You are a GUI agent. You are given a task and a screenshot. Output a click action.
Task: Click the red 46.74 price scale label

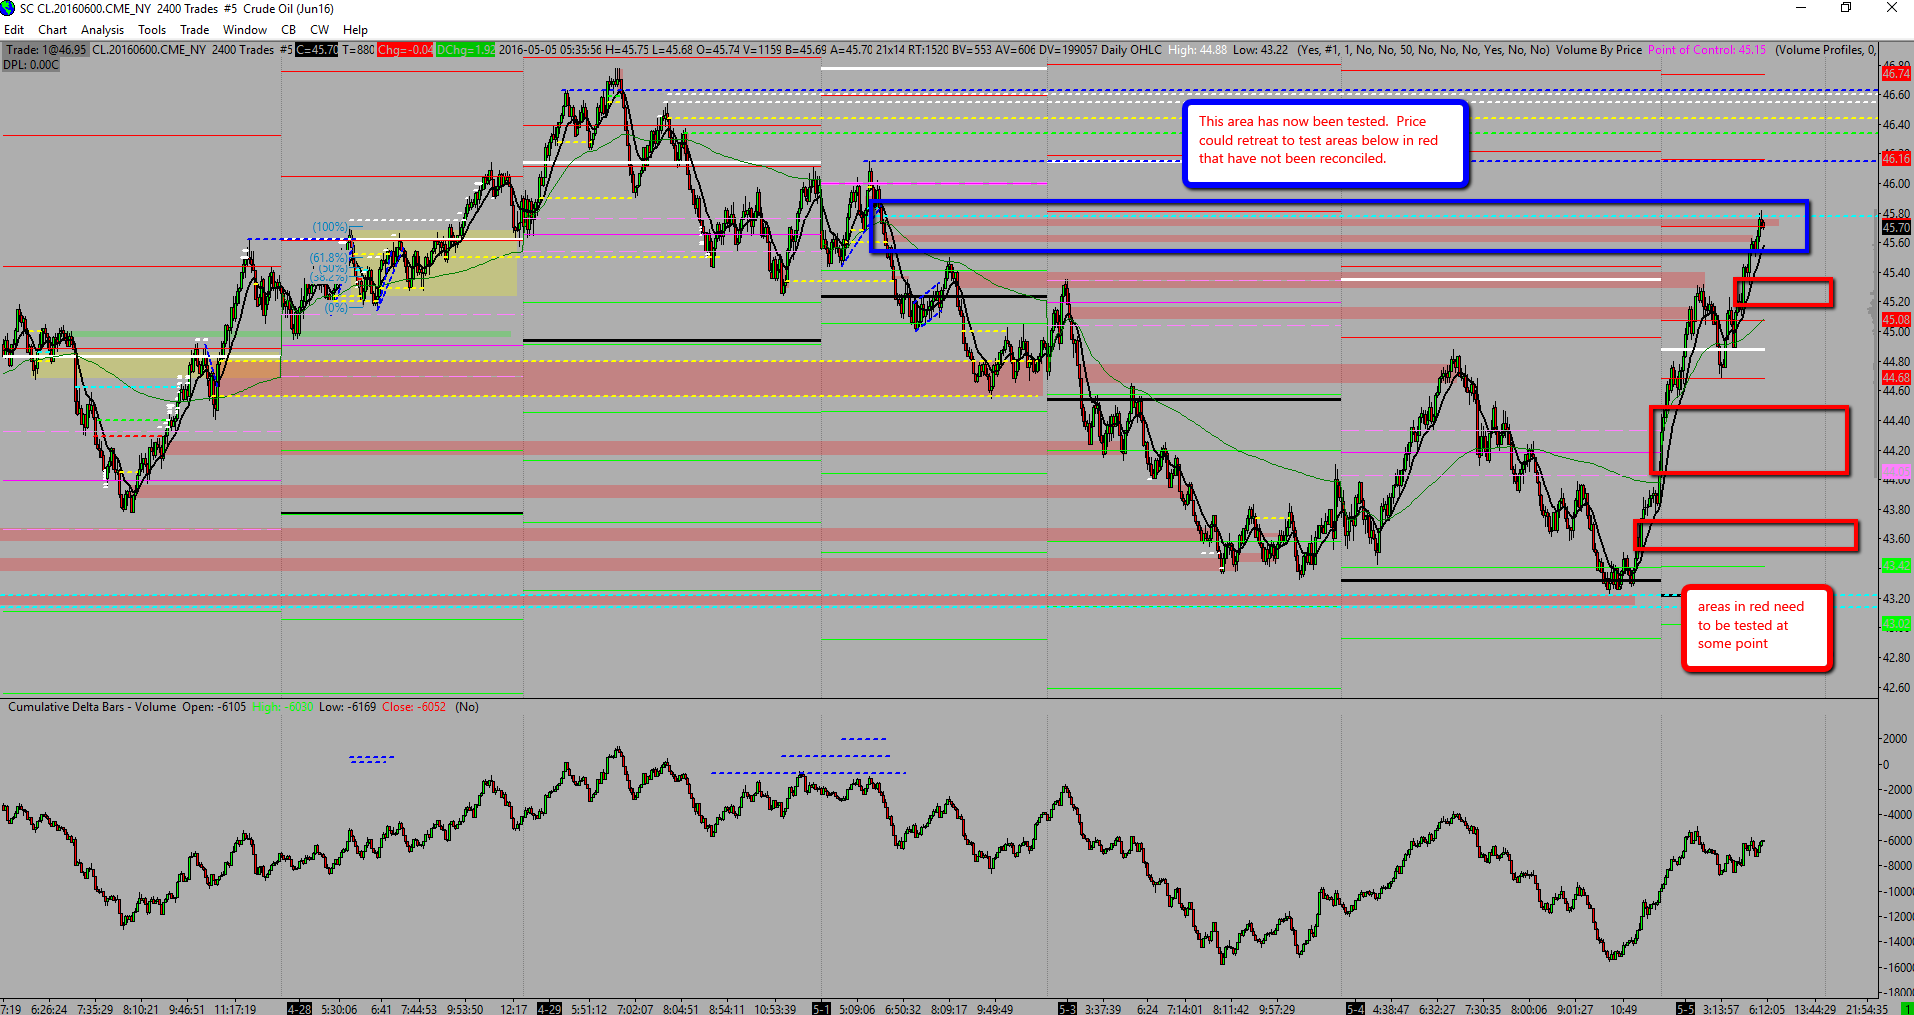pyautogui.click(x=1896, y=74)
